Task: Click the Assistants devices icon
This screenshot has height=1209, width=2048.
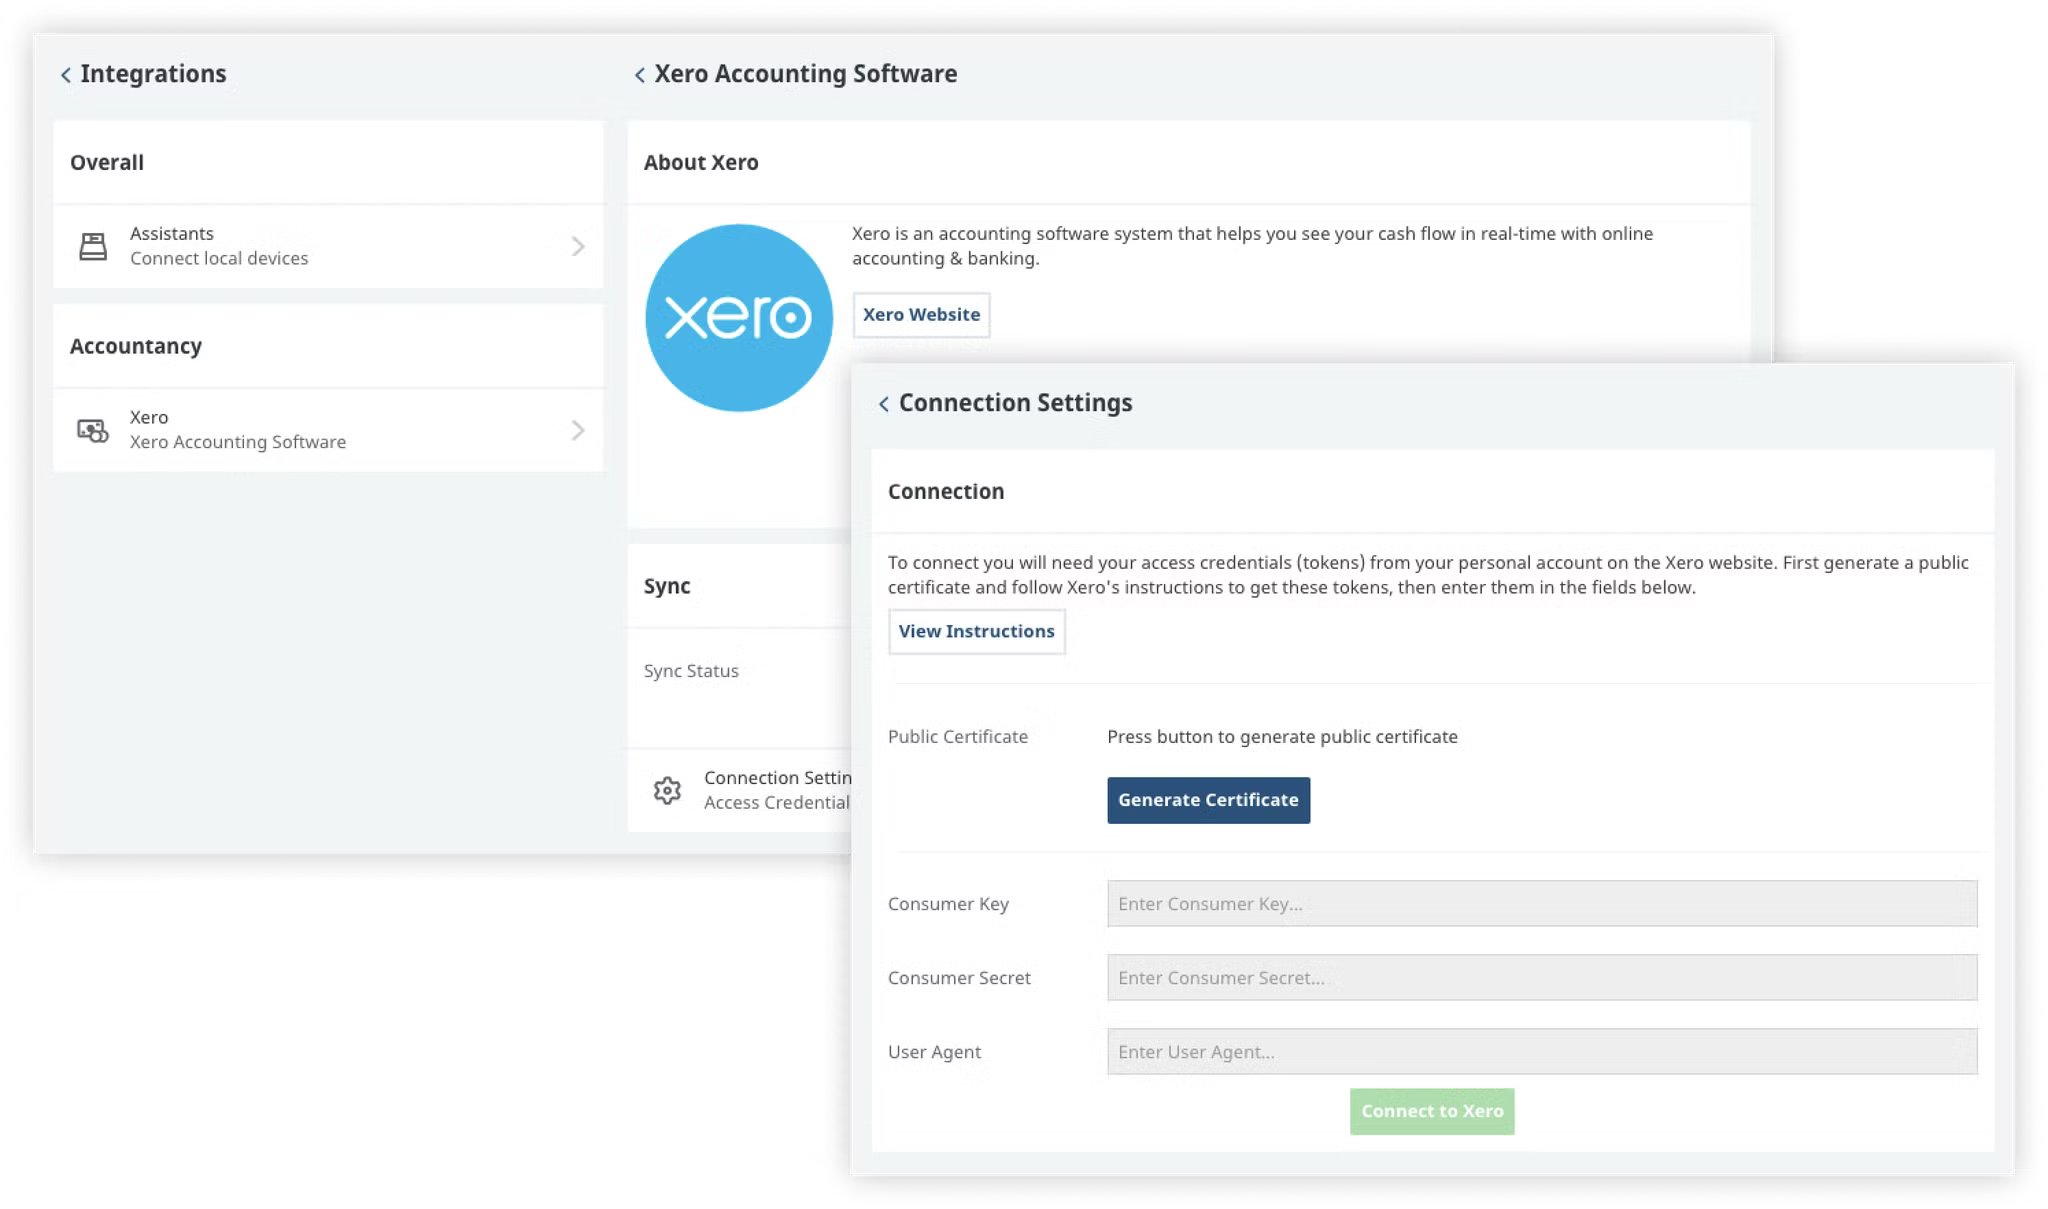Action: pyautogui.click(x=93, y=246)
